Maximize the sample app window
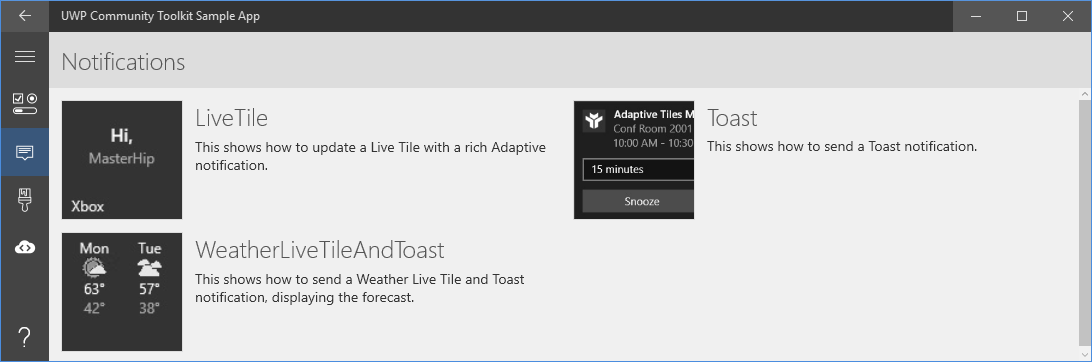 1022,16
